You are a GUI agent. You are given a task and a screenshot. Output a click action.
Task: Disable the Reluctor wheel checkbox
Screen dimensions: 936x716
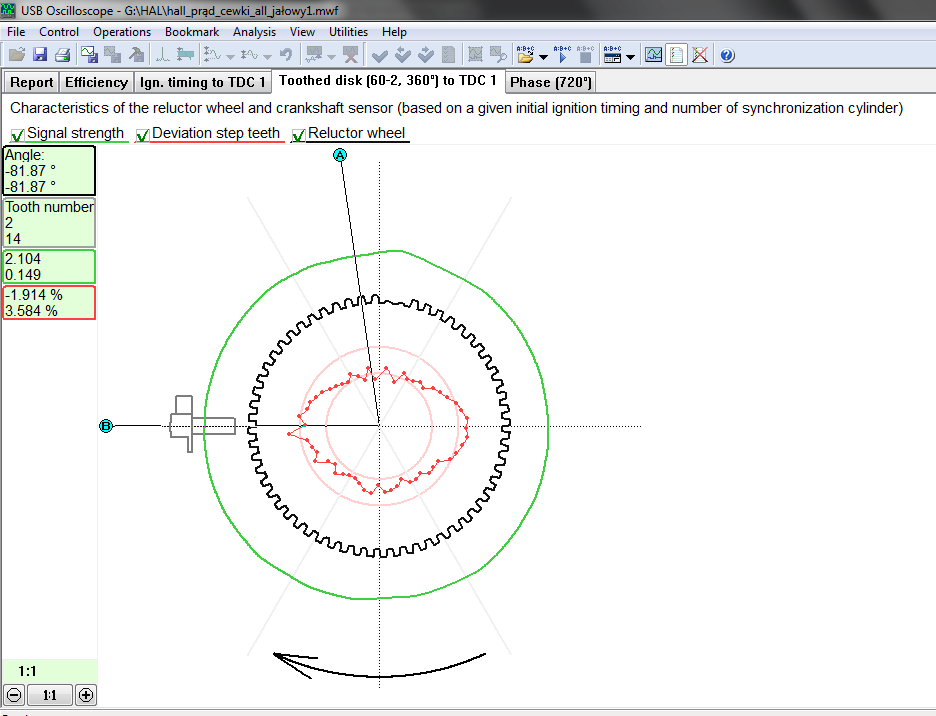pos(299,135)
